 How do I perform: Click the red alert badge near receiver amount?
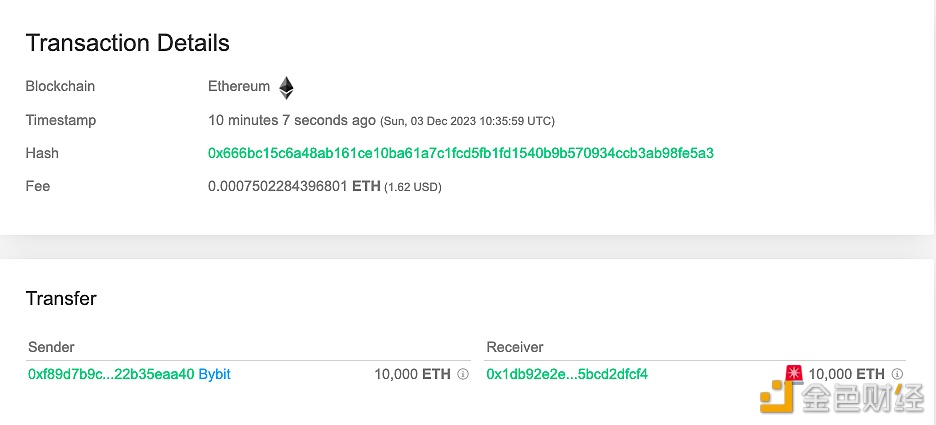(x=794, y=374)
